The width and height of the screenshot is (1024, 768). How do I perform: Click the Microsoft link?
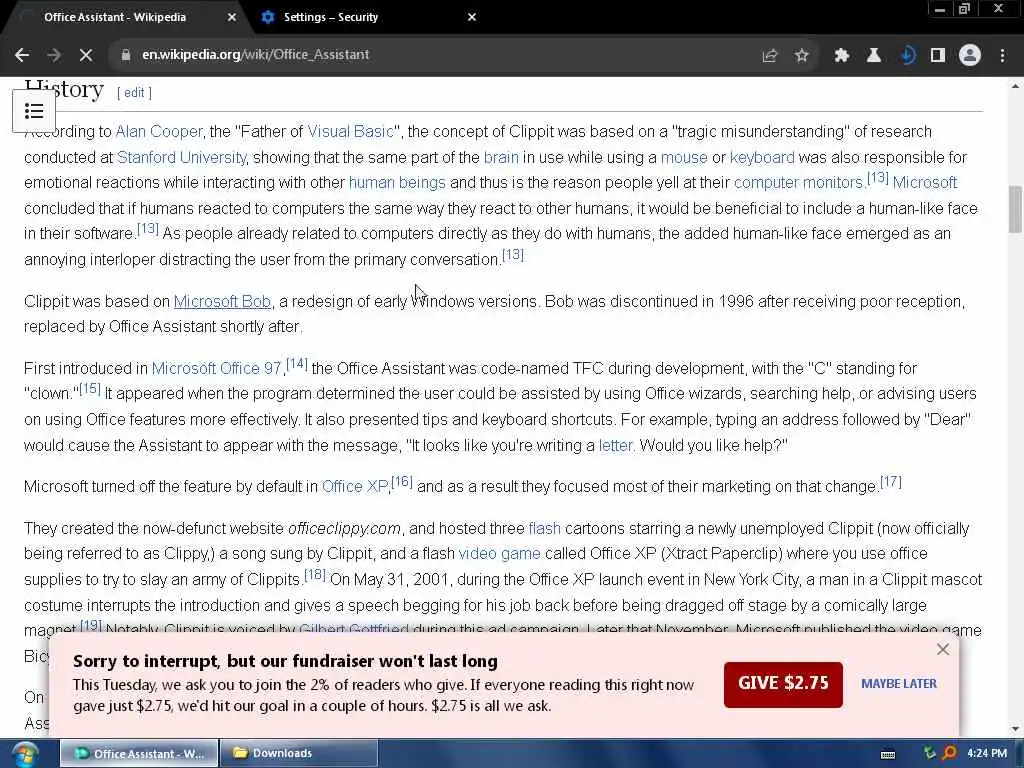pyautogui.click(x=925, y=182)
